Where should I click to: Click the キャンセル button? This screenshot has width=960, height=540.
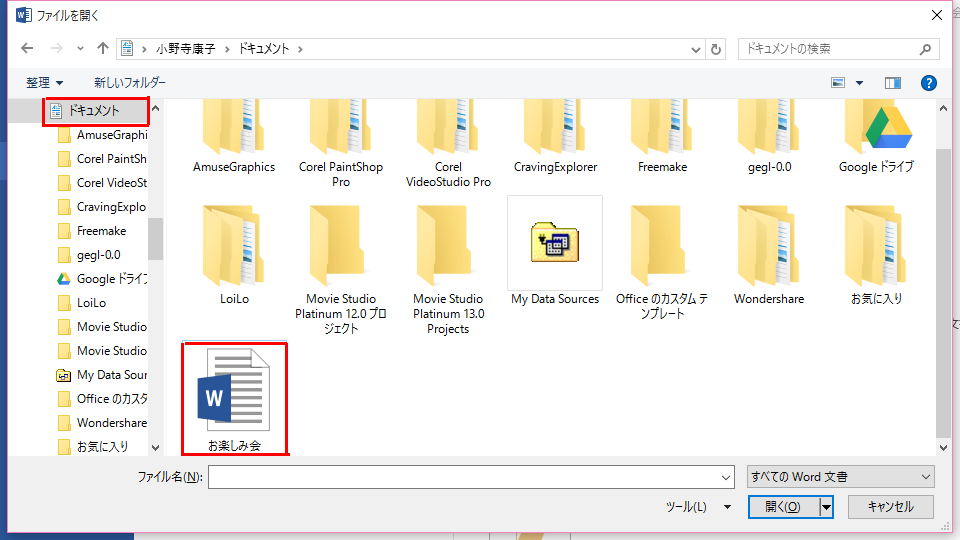pos(890,507)
